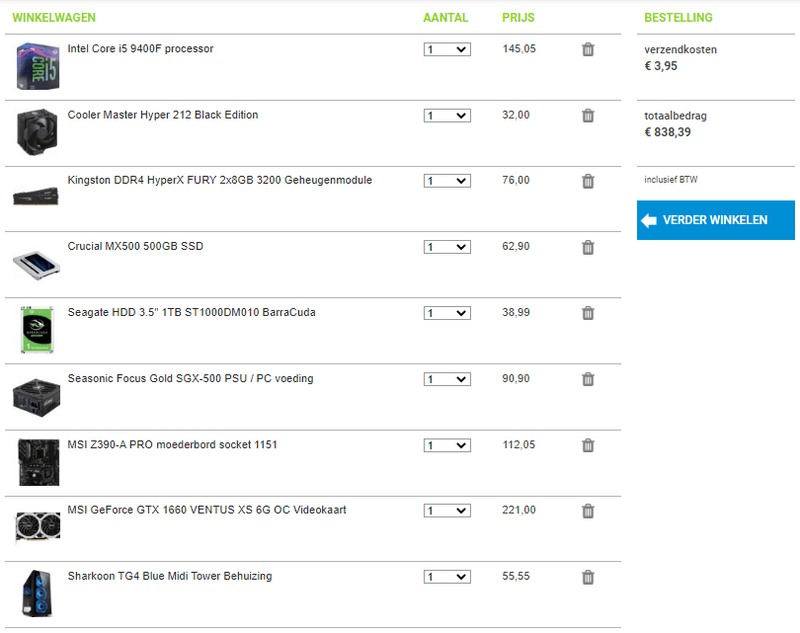Delete the MSI GTX 1660 video card row

coord(588,511)
